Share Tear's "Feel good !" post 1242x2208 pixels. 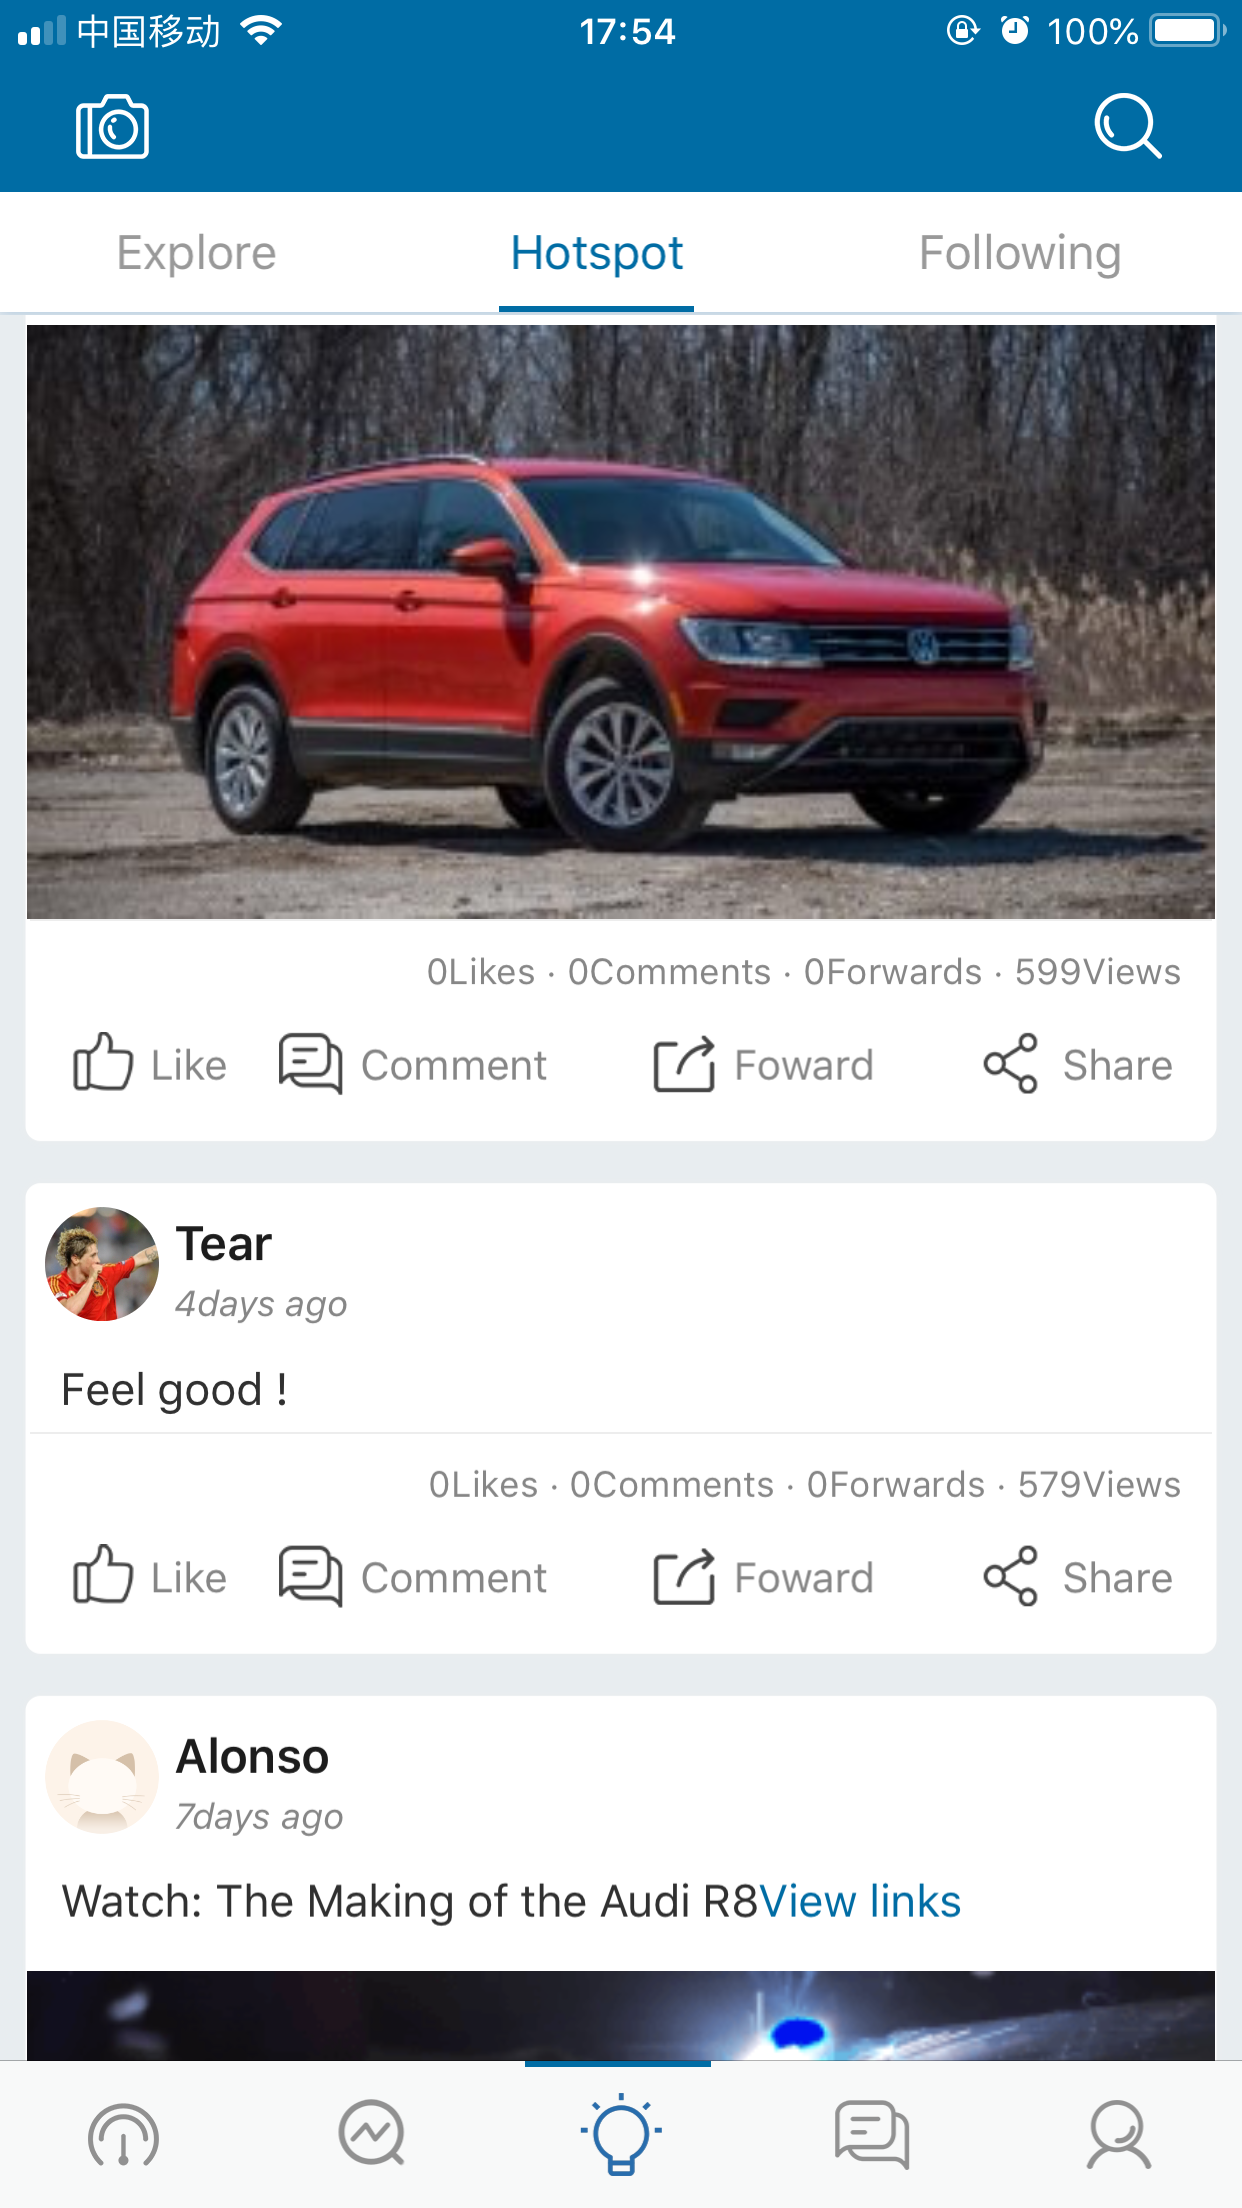1077,1577
